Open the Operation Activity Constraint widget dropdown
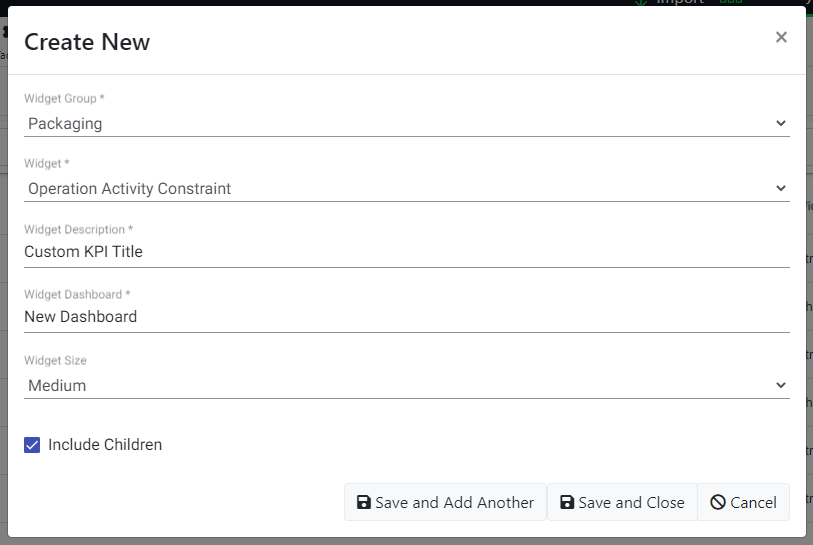 click(x=400, y=188)
